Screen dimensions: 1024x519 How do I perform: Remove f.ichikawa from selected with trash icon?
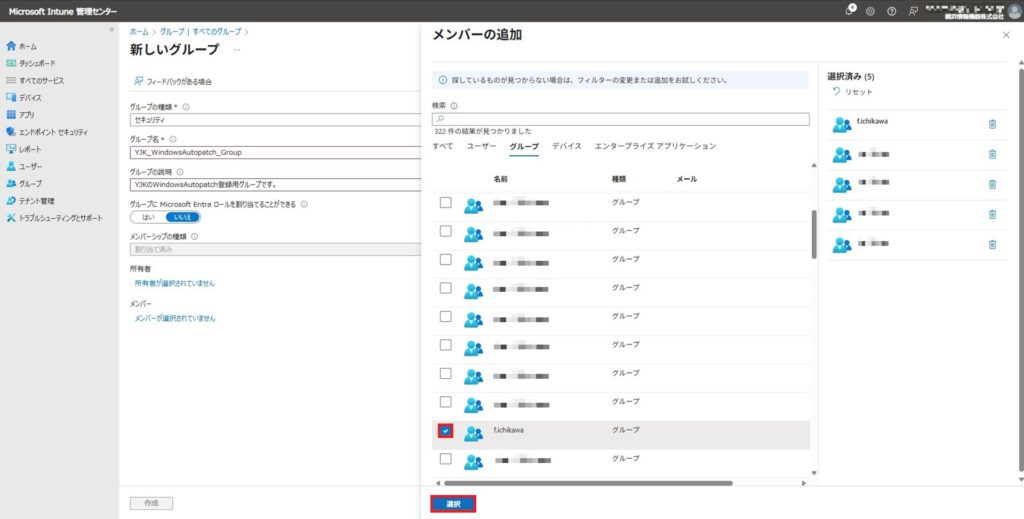pos(992,124)
